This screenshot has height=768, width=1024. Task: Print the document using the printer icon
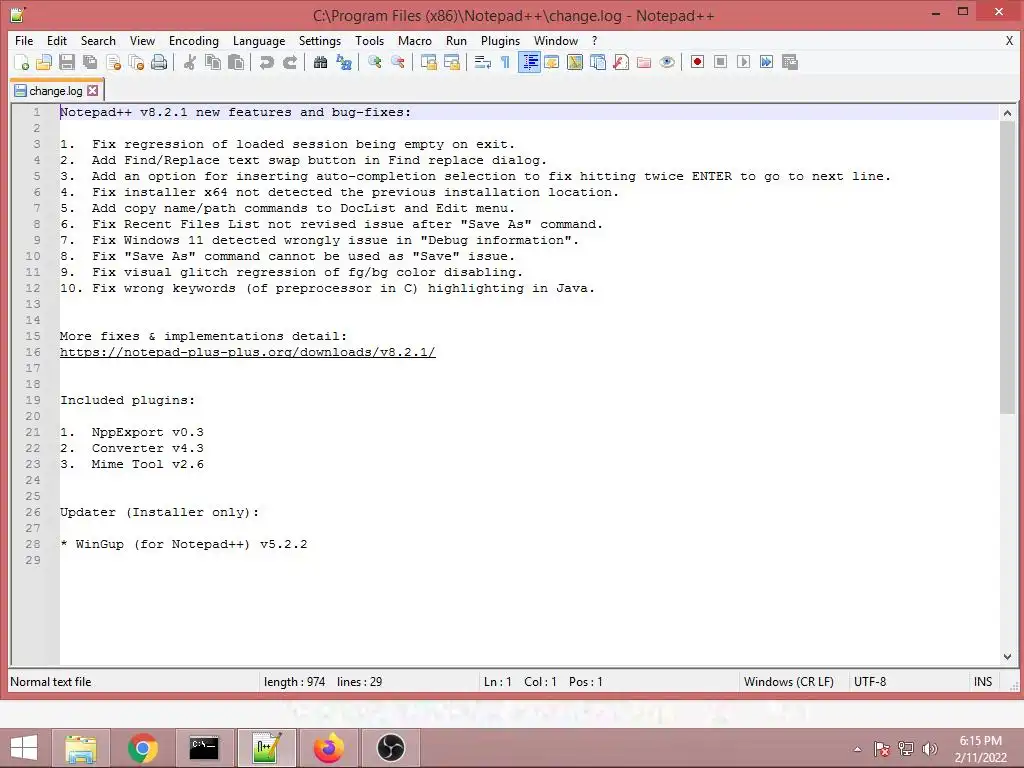tap(159, 63)
